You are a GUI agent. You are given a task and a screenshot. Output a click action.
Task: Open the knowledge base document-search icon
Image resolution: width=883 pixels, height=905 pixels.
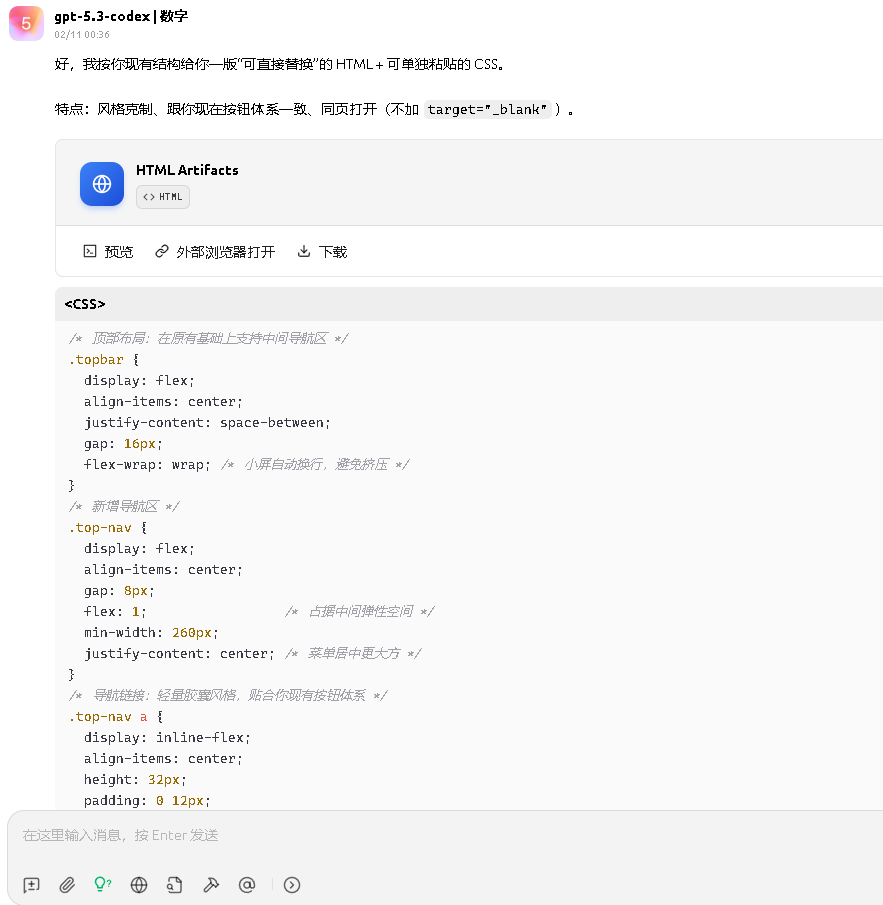(x=175, y=884)
